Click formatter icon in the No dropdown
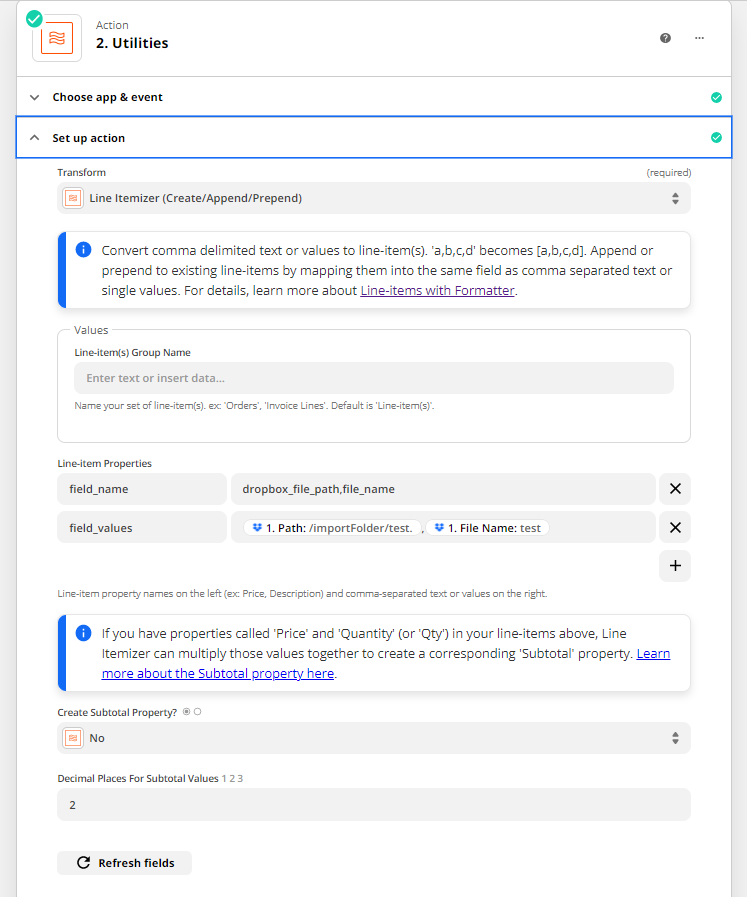Image resolution: width=747 pixels, height=897 pixels. 73,738
